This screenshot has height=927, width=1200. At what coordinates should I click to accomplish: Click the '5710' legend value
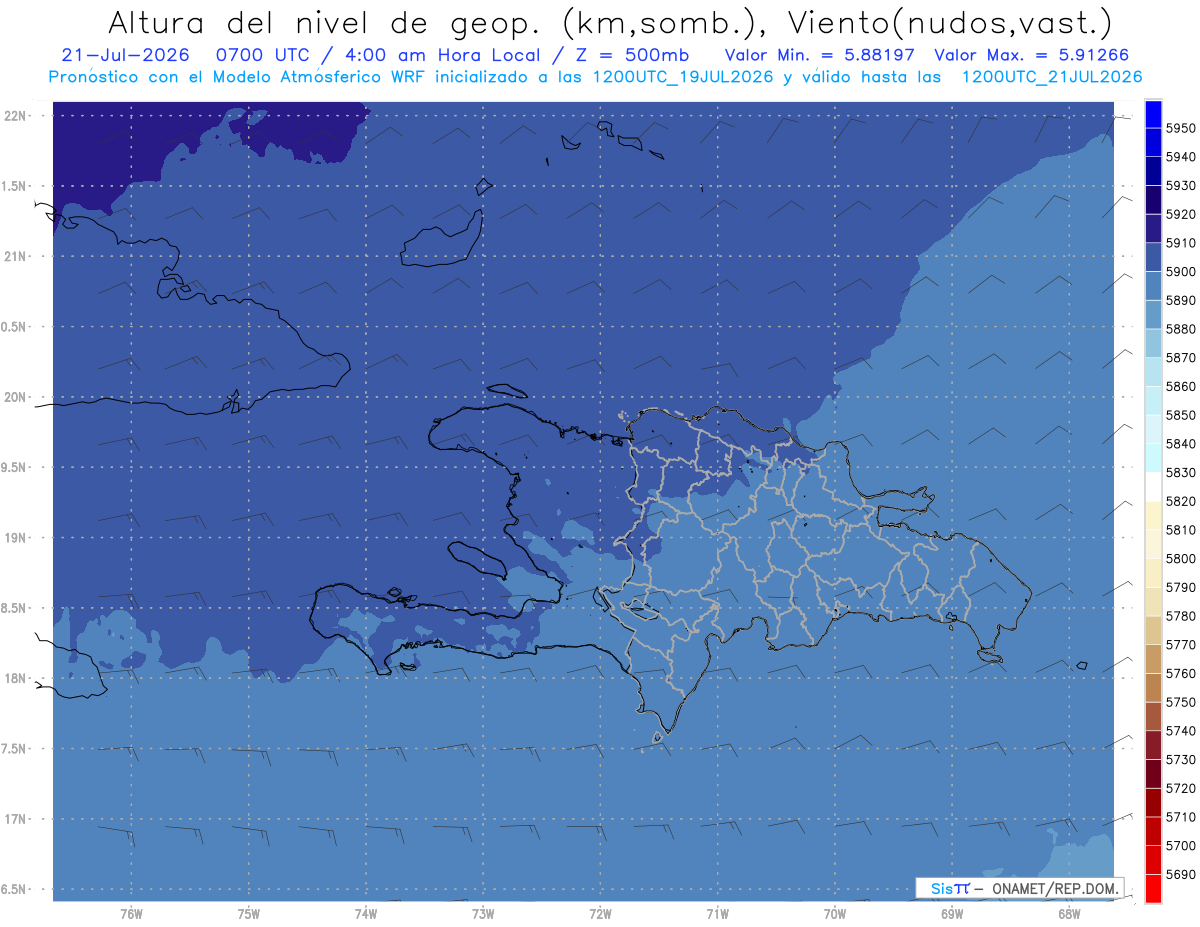[1180, 817]
